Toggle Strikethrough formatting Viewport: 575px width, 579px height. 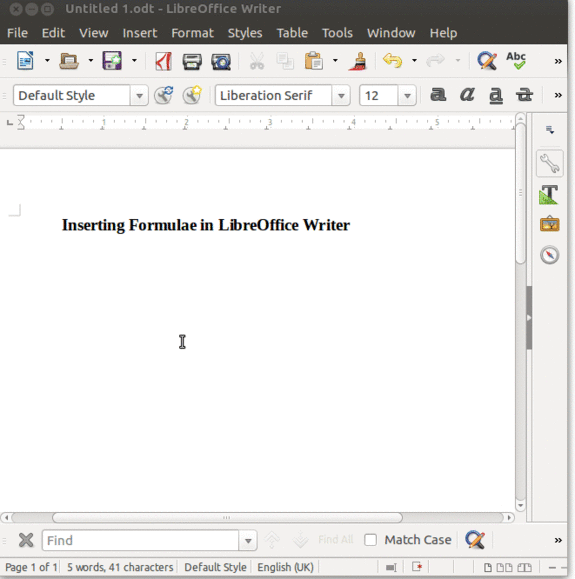coord(524,95)
